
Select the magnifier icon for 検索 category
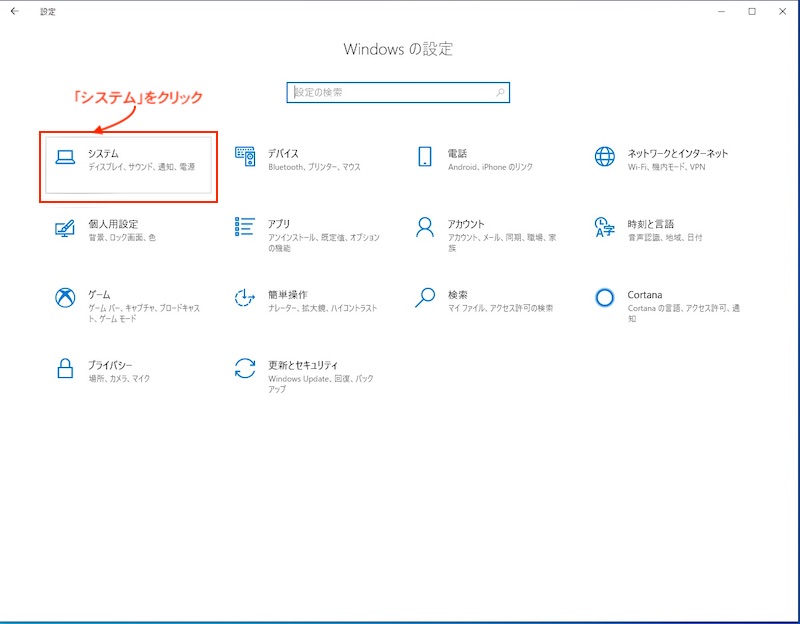[424, 297]
